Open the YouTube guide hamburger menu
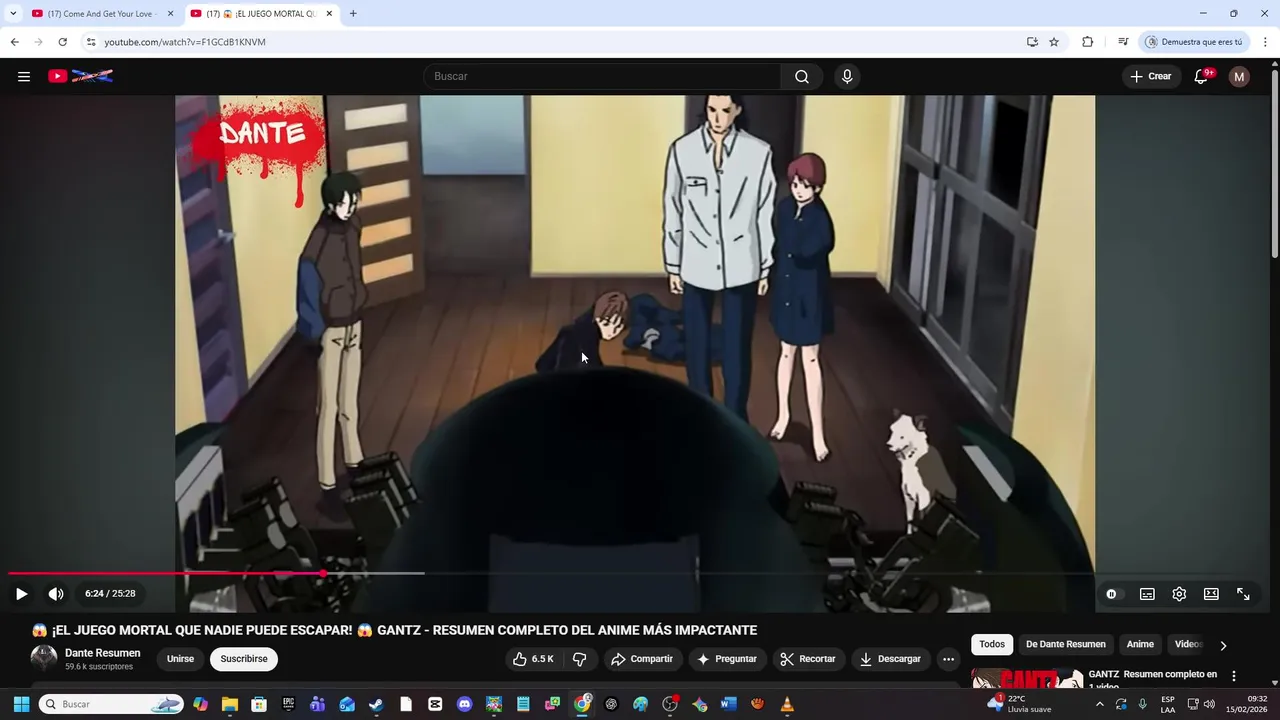This screenshot has width=1280, height=720. pos(24,76)
